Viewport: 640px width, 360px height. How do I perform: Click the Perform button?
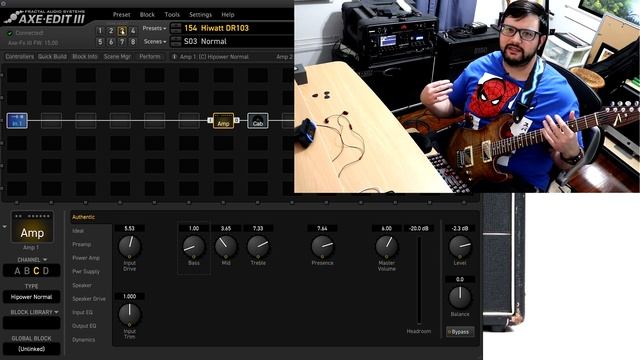pos(150,57)
